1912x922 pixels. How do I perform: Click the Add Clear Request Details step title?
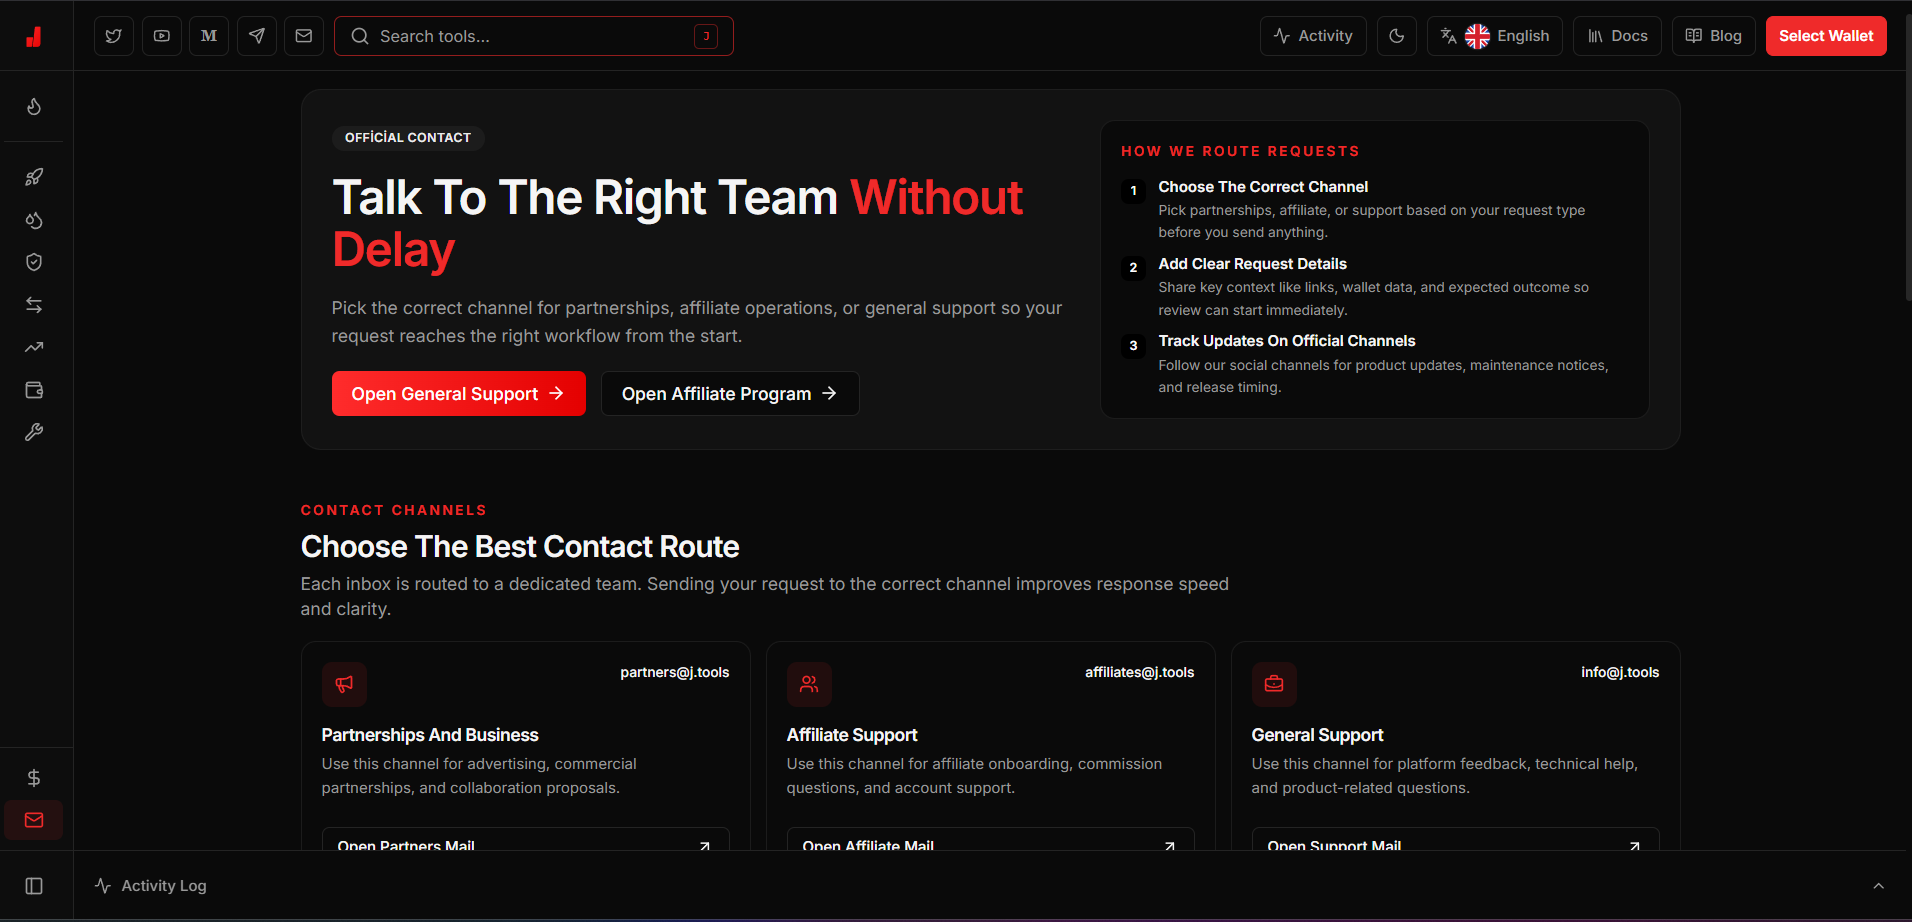point(1253,264)
